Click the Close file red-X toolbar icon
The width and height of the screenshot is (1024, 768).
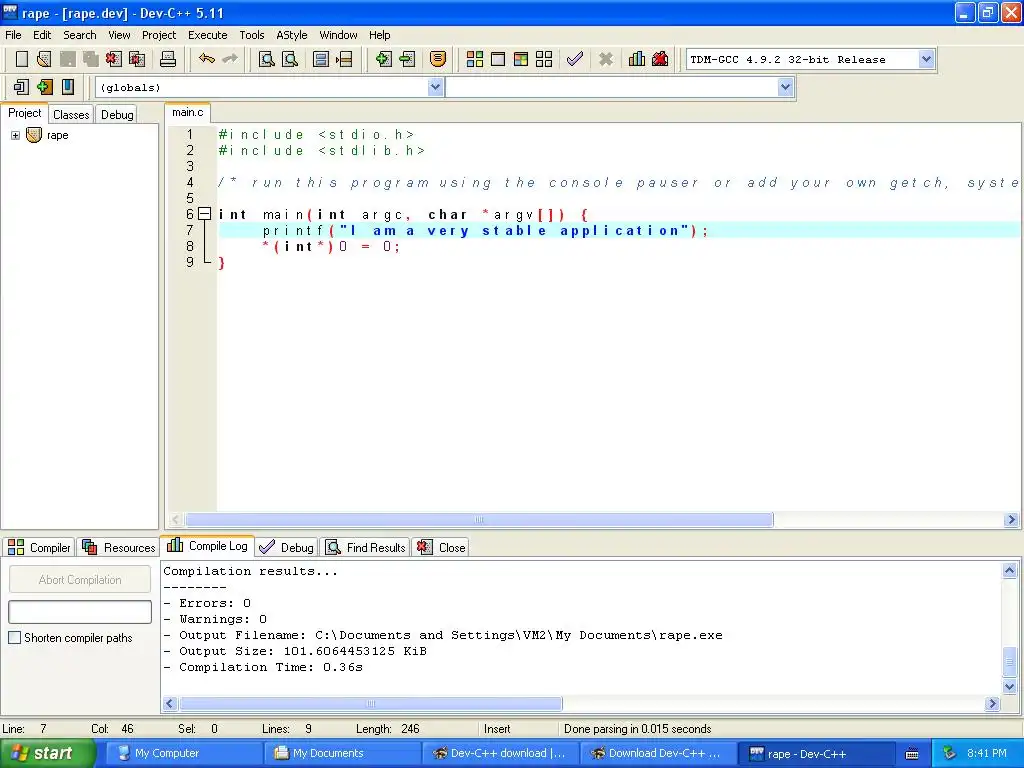(114, 59)
